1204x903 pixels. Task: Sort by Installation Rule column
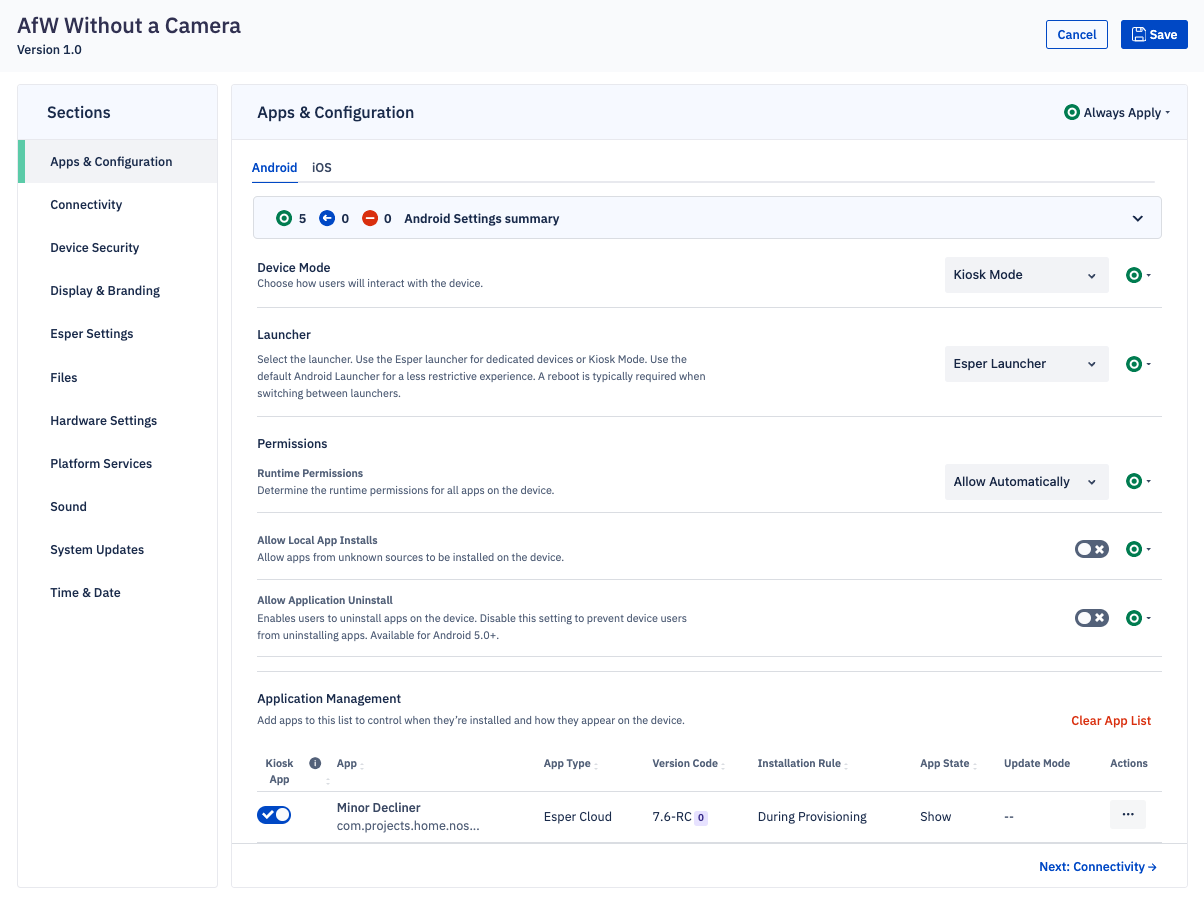point(803,764)
